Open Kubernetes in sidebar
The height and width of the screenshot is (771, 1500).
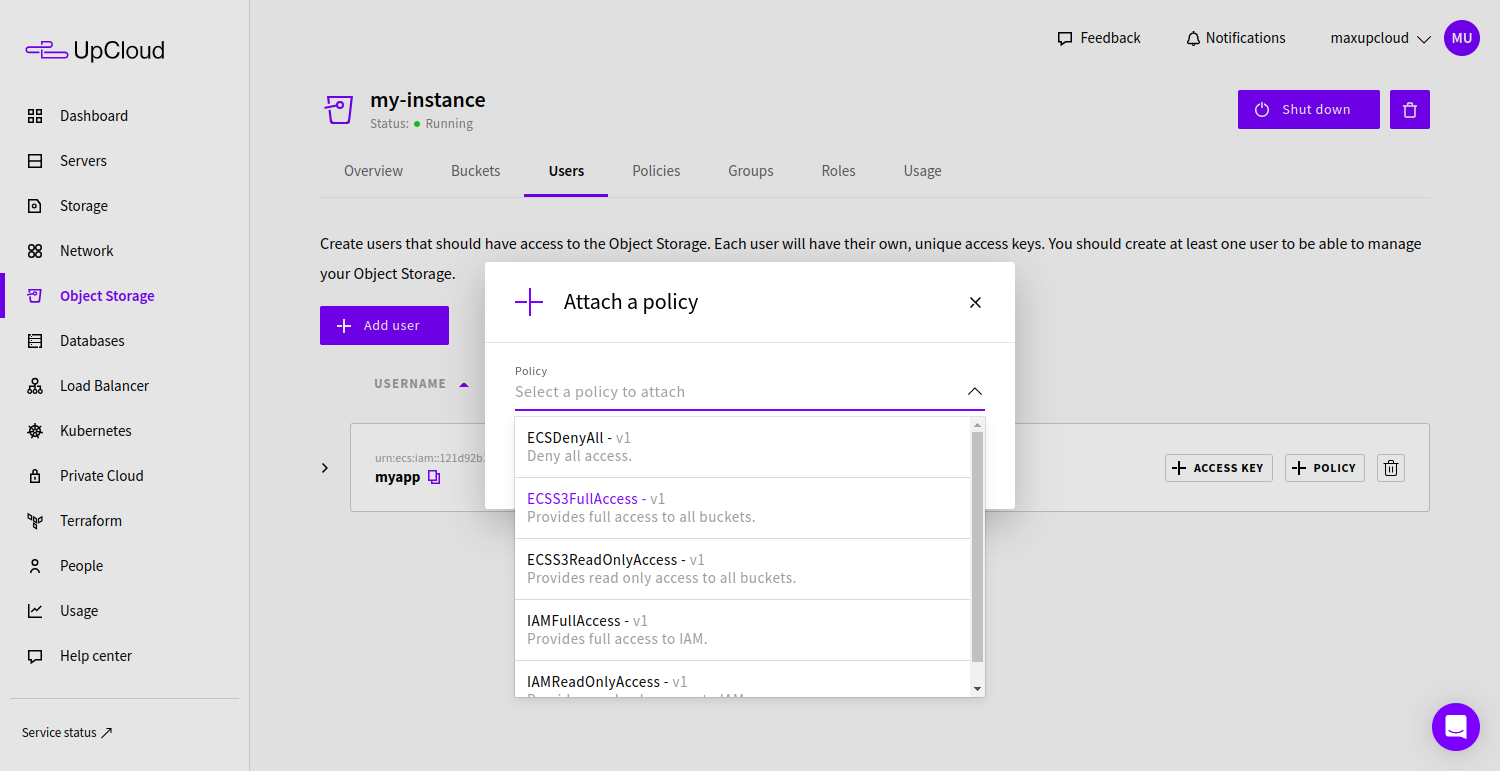(95, 431)
